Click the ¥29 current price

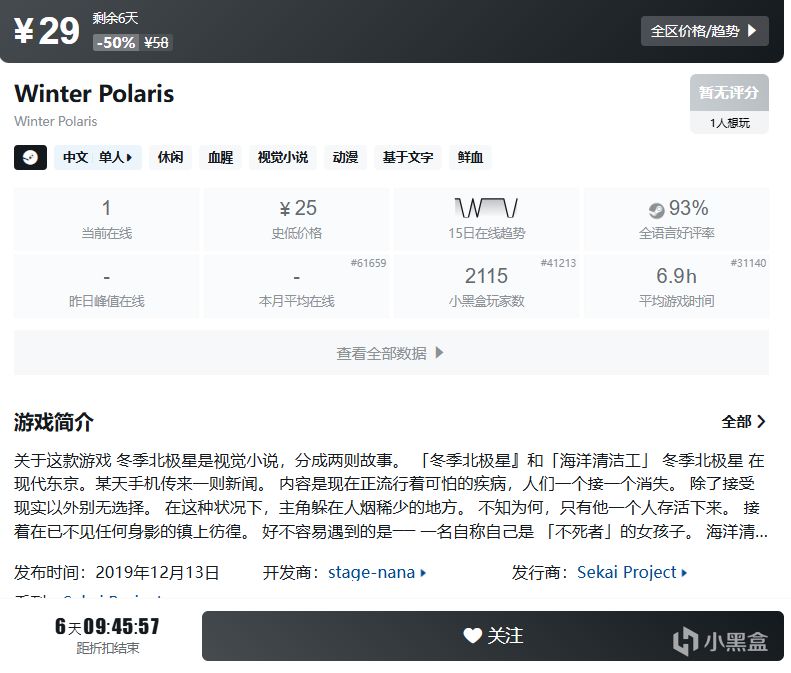[x=46, y=31]
